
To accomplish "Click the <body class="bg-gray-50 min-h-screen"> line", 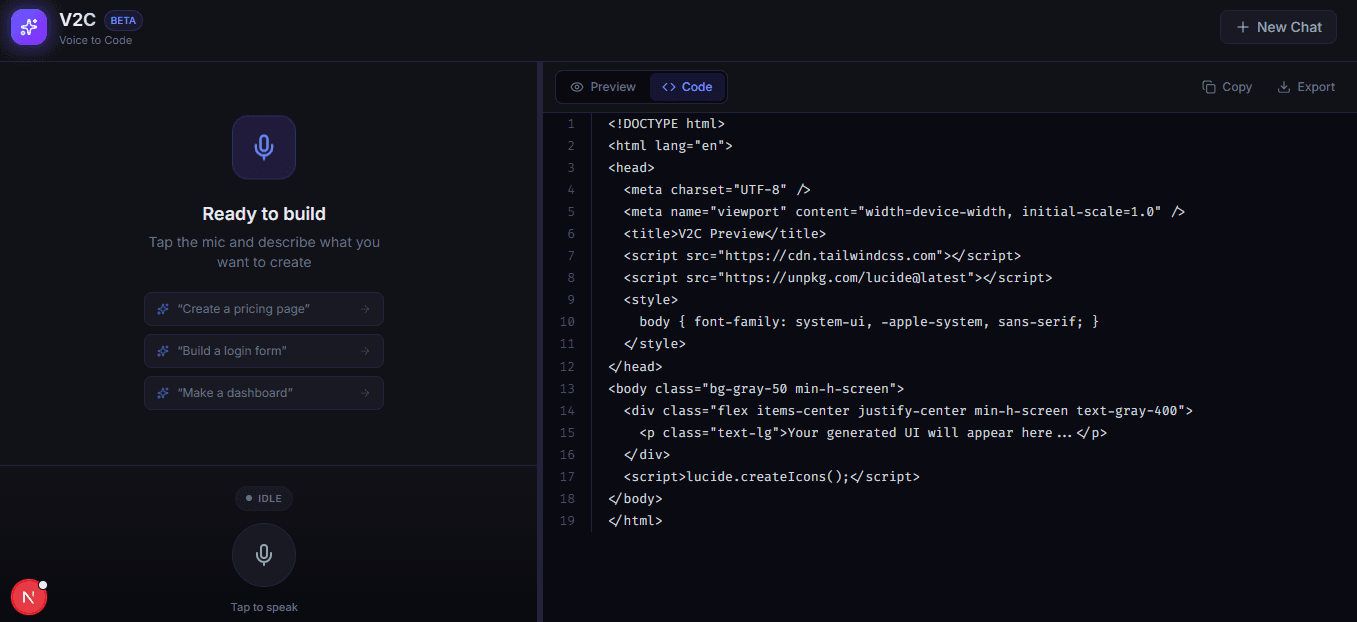I will [x=756, y=389].
